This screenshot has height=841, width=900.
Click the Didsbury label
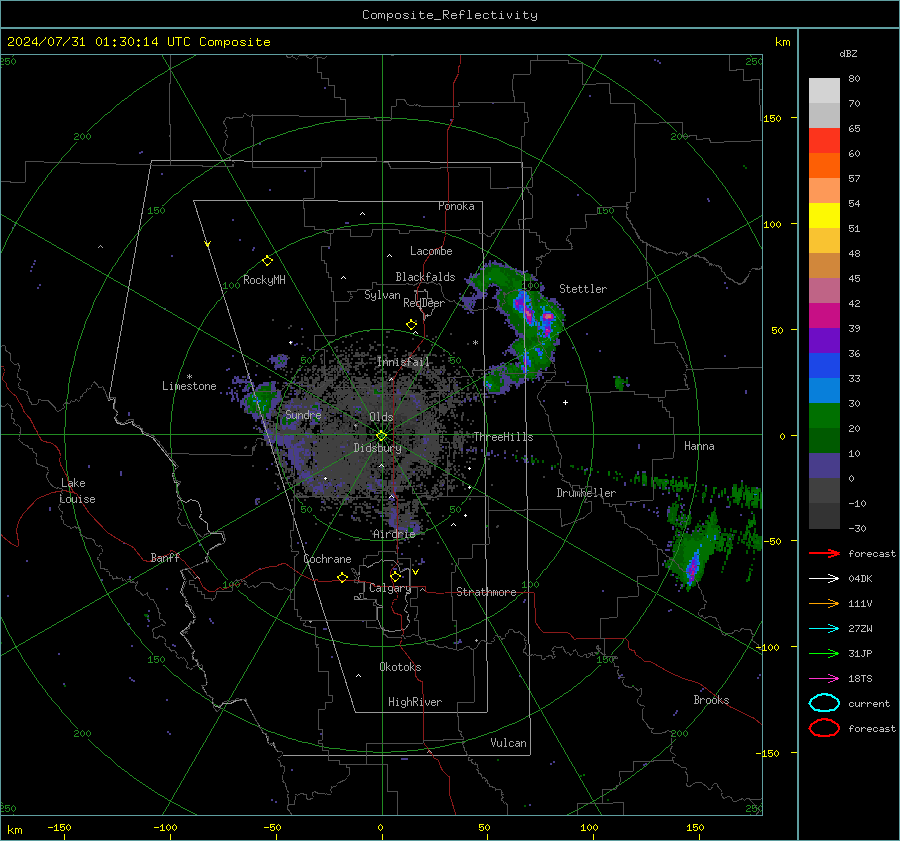[377, 448]
